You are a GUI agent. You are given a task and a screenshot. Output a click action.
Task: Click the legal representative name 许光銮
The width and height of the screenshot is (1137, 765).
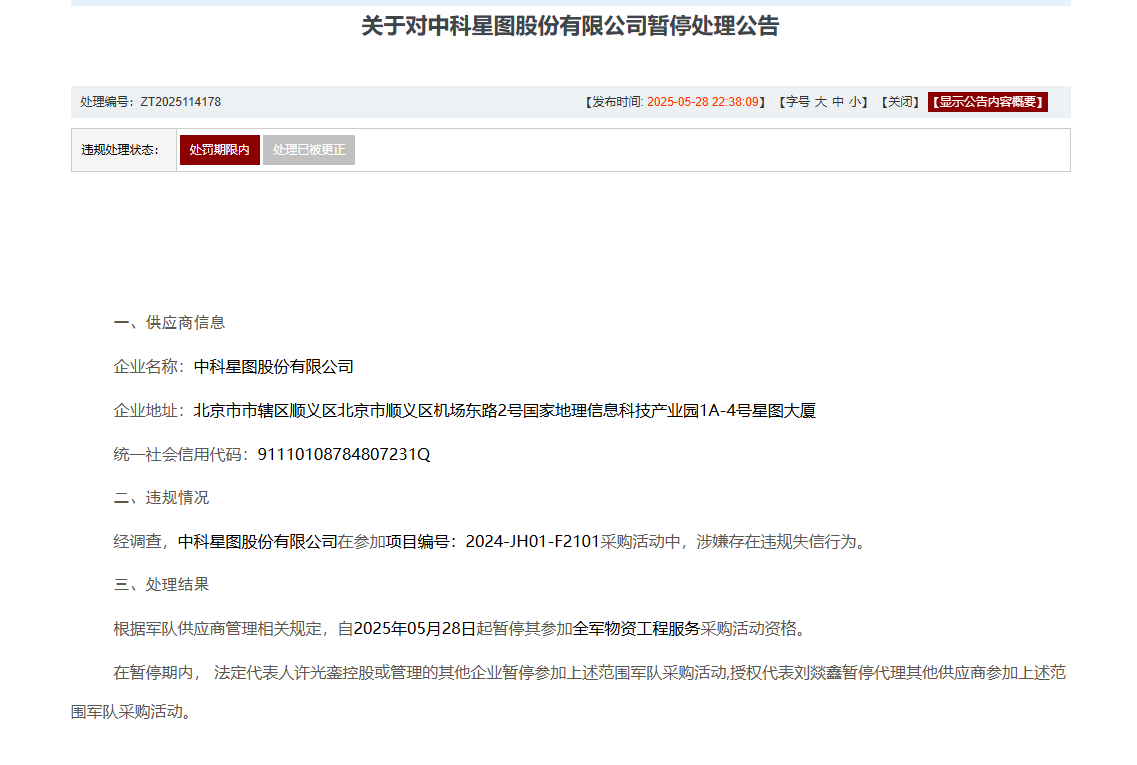pos(318,673)
